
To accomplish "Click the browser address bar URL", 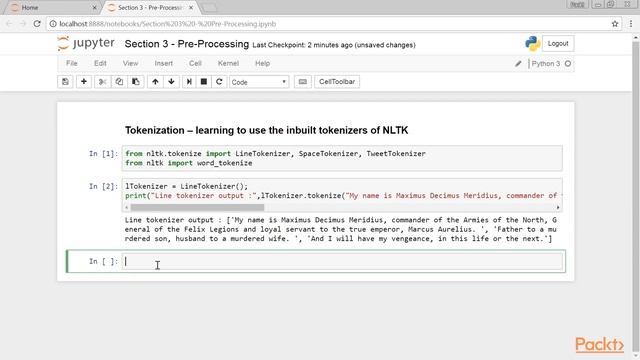I will [168, 24].
